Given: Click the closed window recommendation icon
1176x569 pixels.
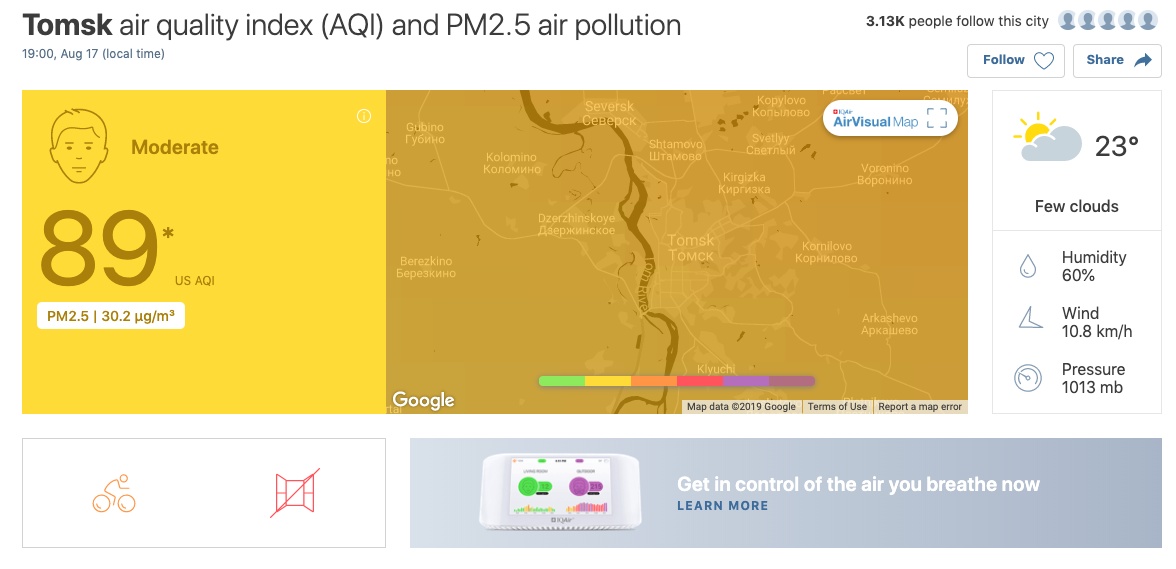Looking at the screenshot, I should pos(295,493).
